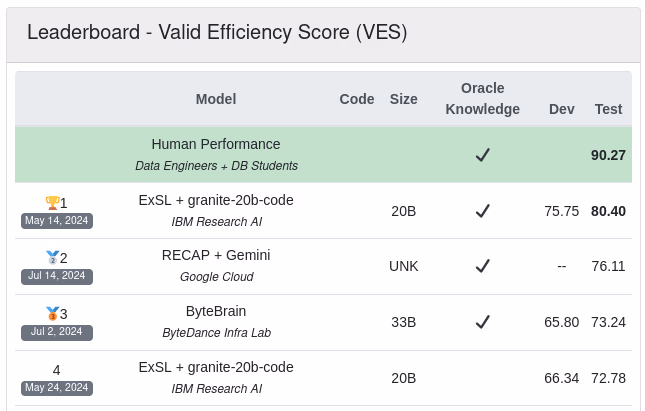Open the RECAP + Gemini model entry

216,255
